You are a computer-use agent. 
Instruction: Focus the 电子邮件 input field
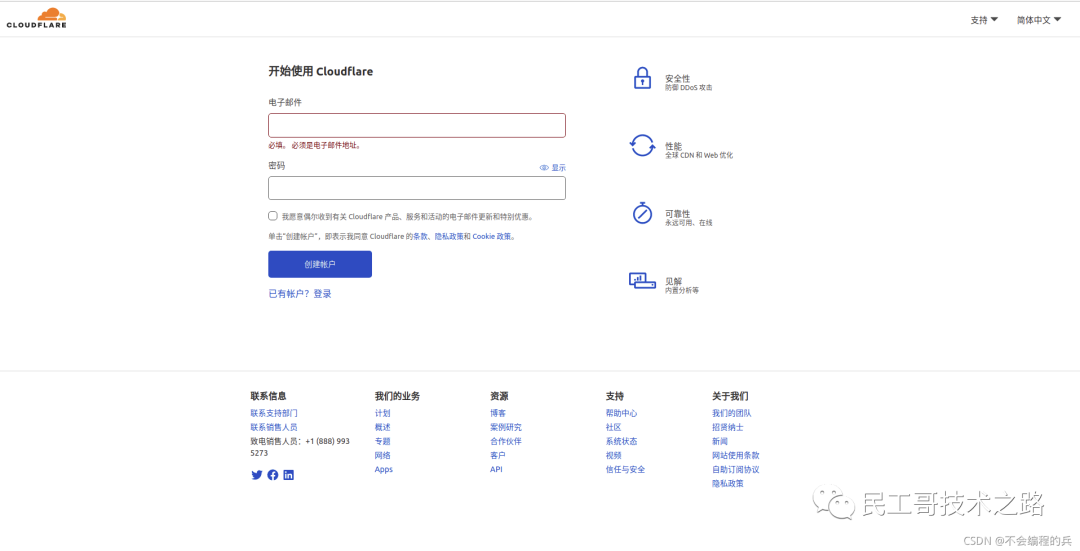coord(416,125)
